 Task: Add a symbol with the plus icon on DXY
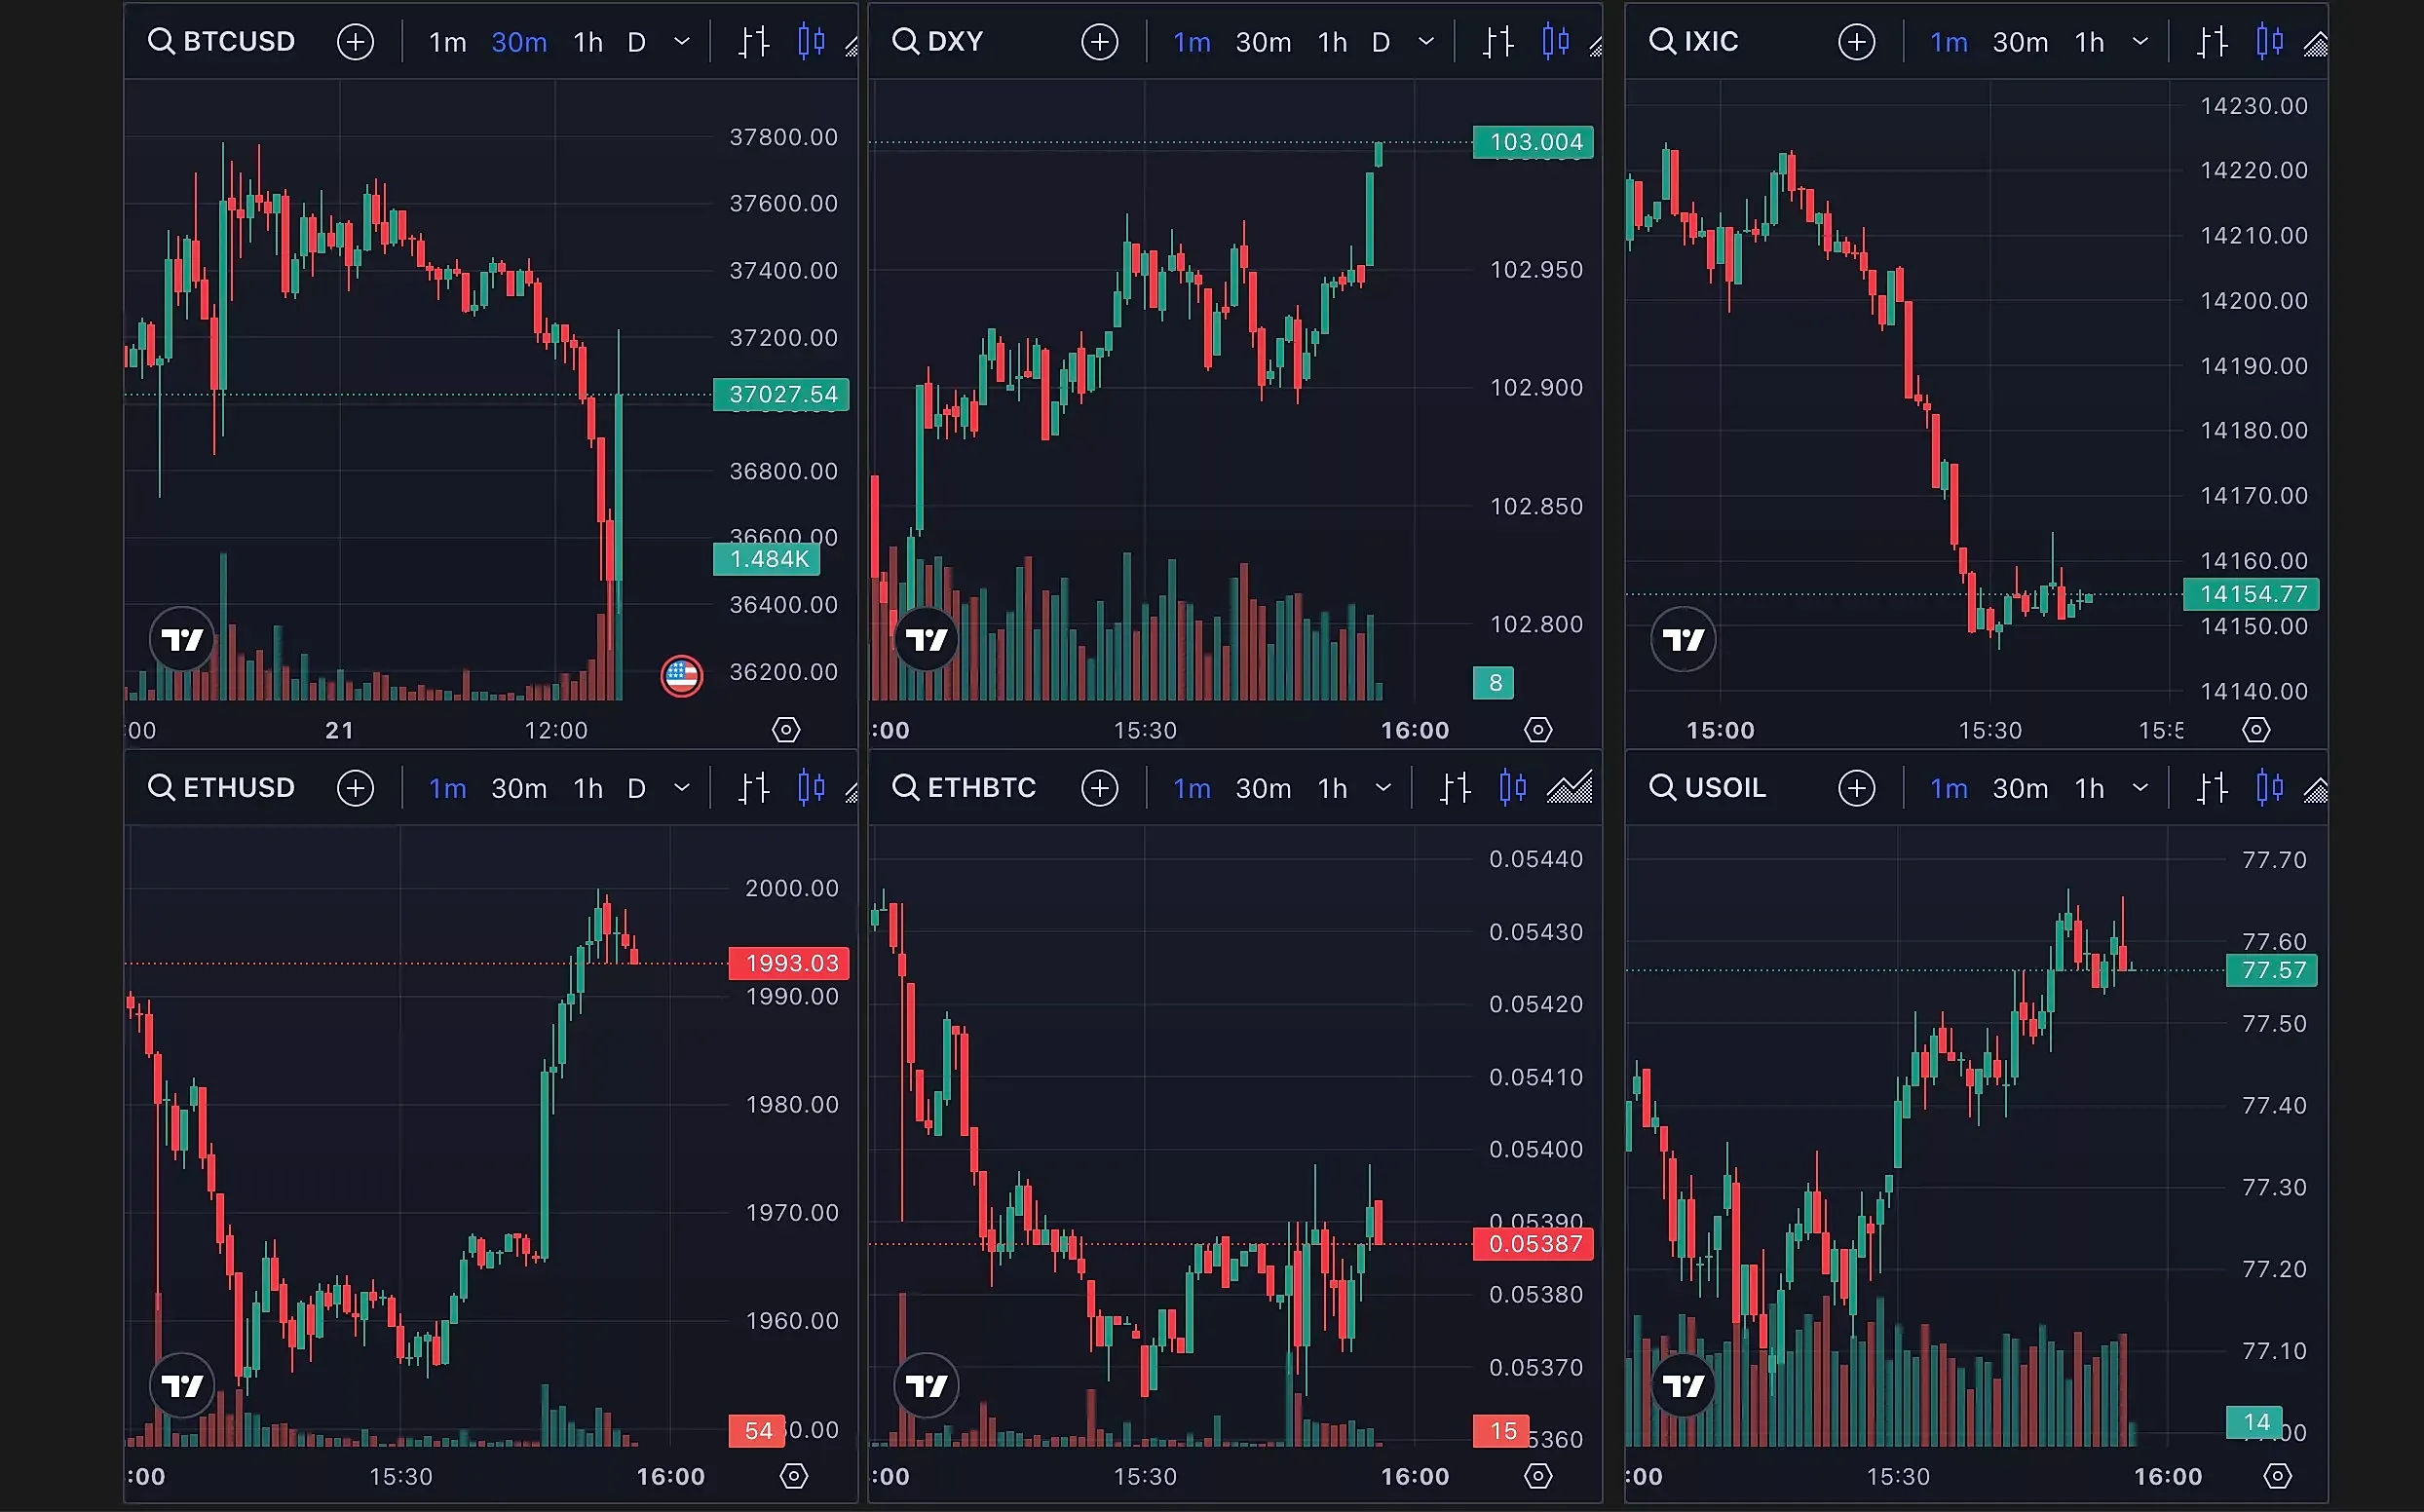pyautogui.click(x=1099, y=41)
